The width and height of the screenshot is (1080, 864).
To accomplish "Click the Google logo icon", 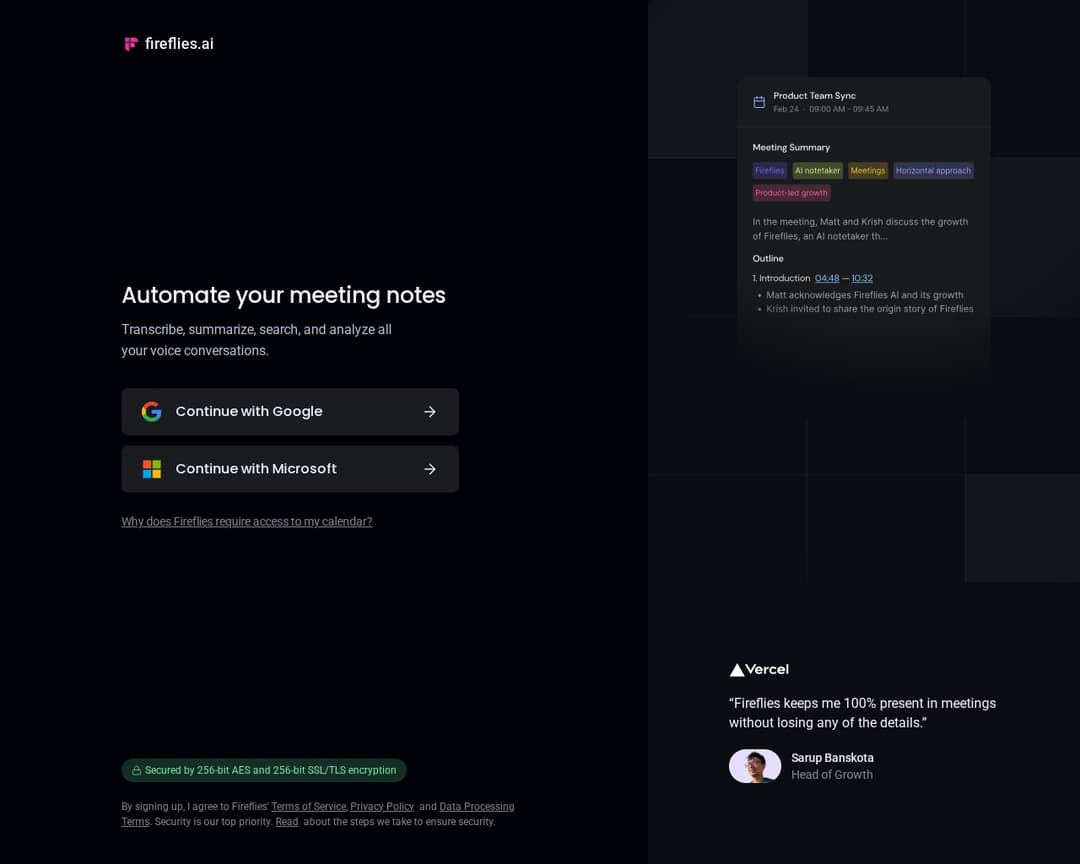I will (x=152, y=412).
